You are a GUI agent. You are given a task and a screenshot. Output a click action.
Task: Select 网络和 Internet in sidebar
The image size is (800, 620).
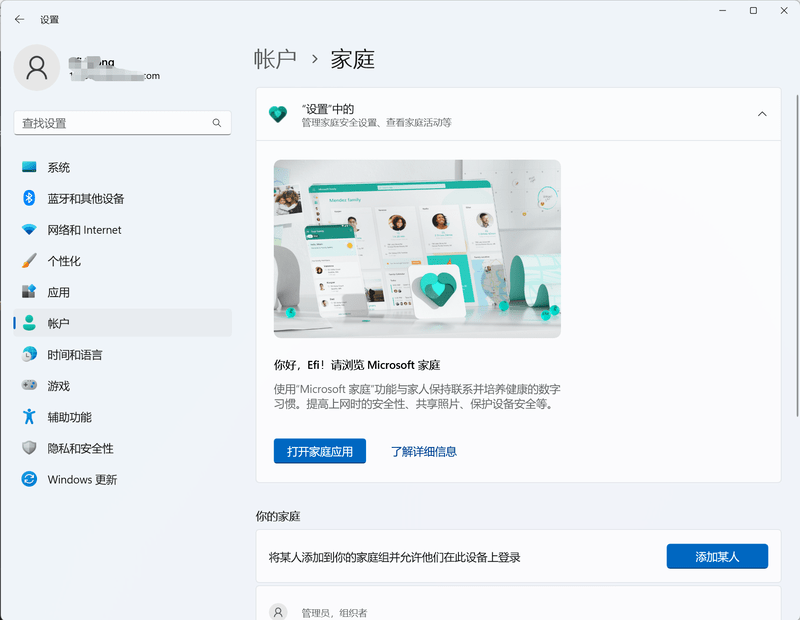[x=122, y=230]
